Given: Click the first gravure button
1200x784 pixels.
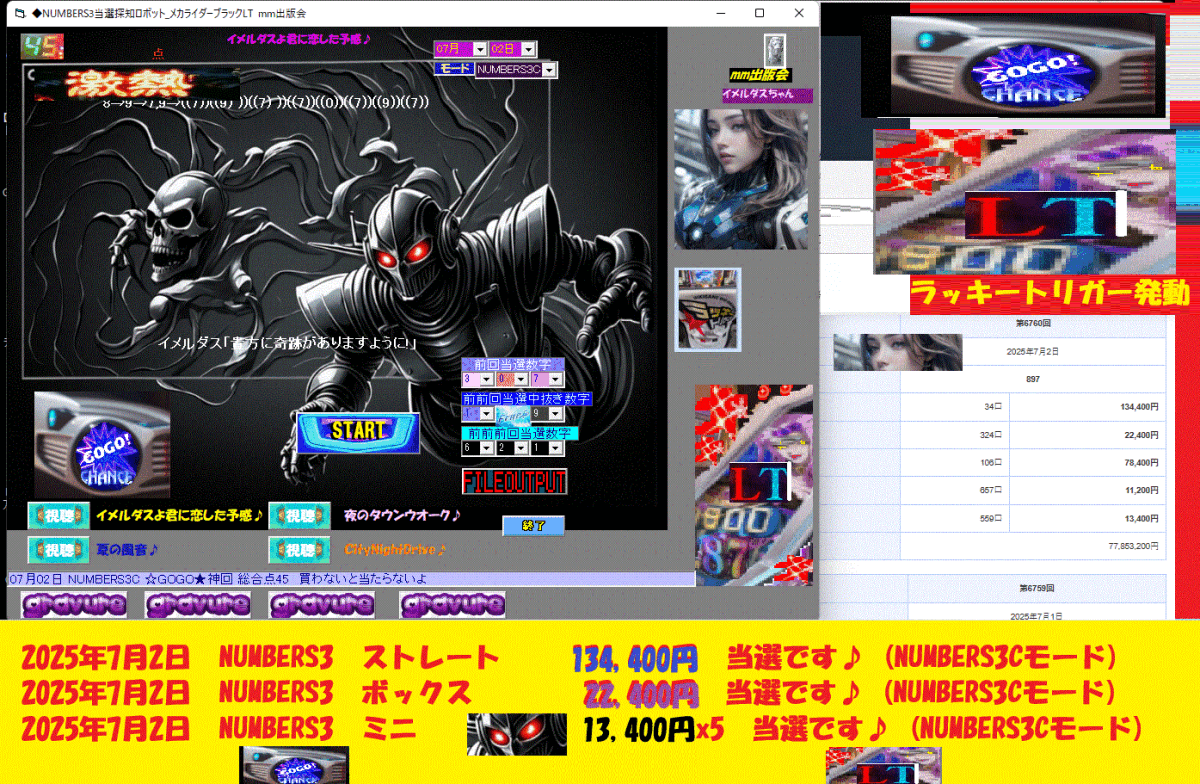Looking at the screenshot, I should [74, 605].
